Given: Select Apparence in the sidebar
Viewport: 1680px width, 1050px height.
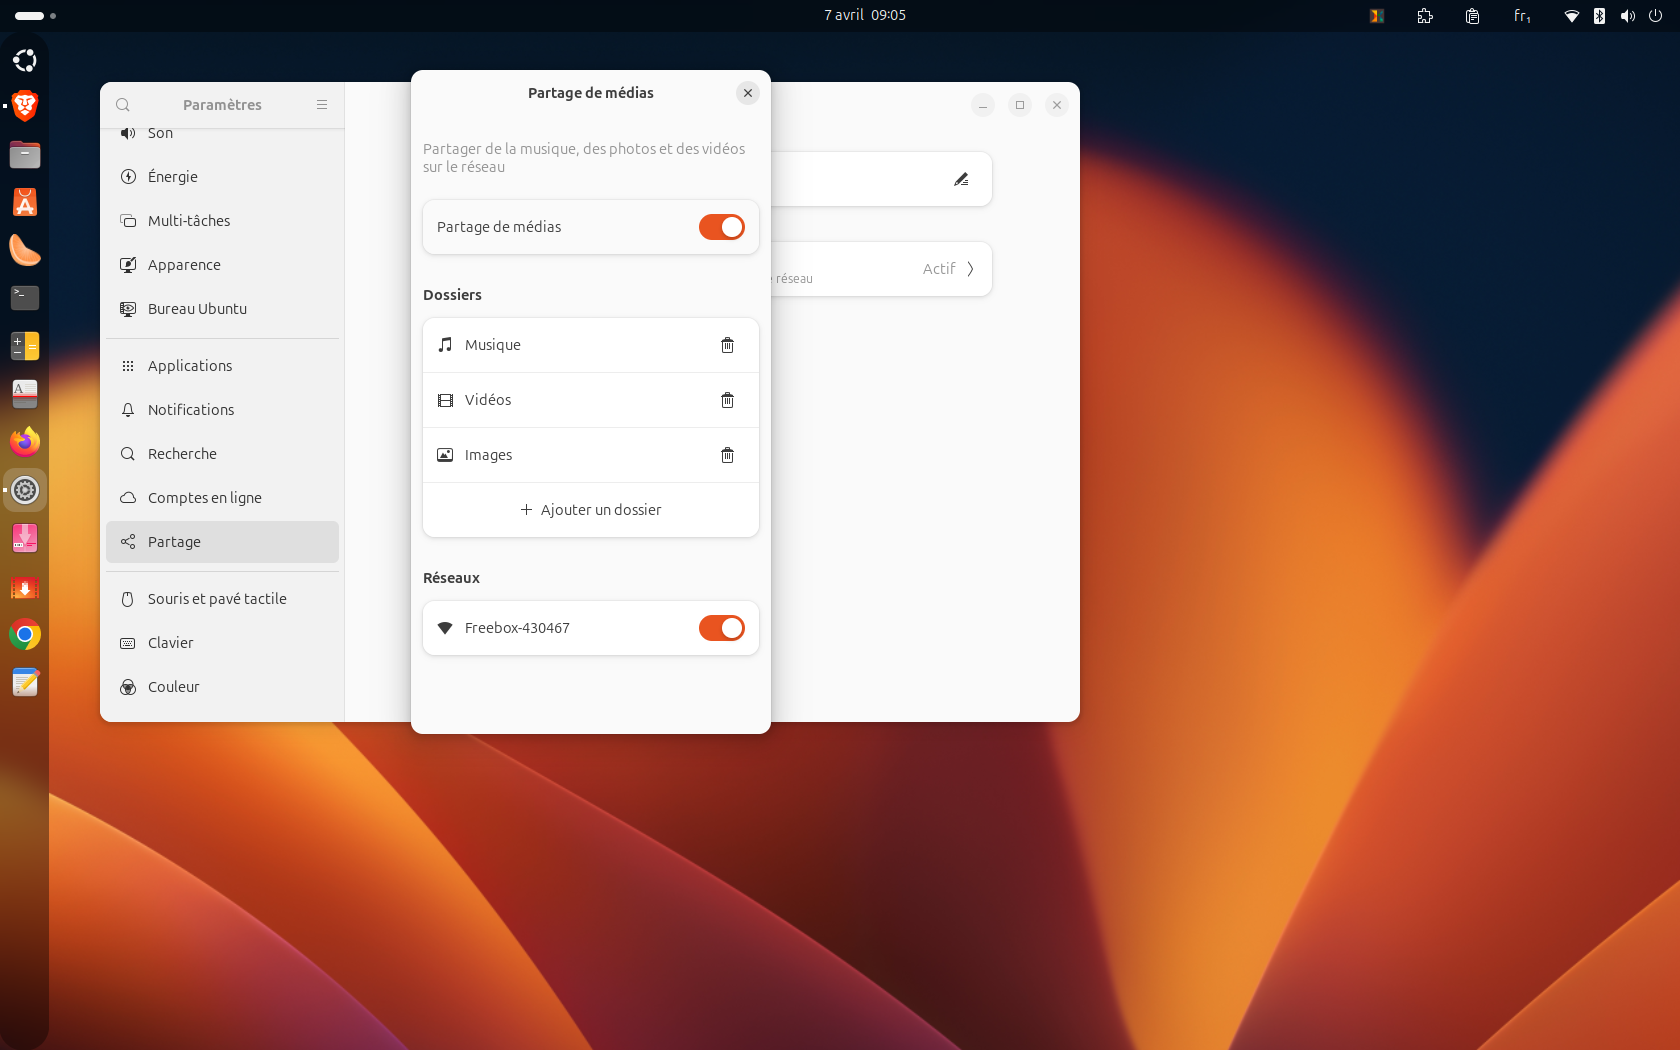Looking at the screenshot, I should coord(184,265).
